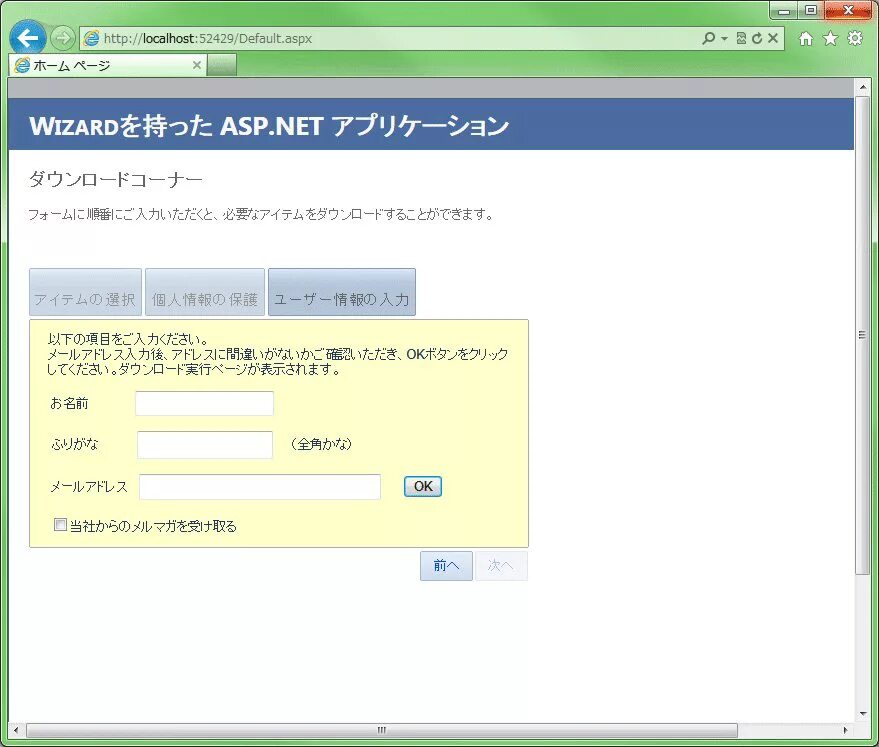Click the お名前 text field
Screen dimensions: 879x747
[x=204, y=403]
